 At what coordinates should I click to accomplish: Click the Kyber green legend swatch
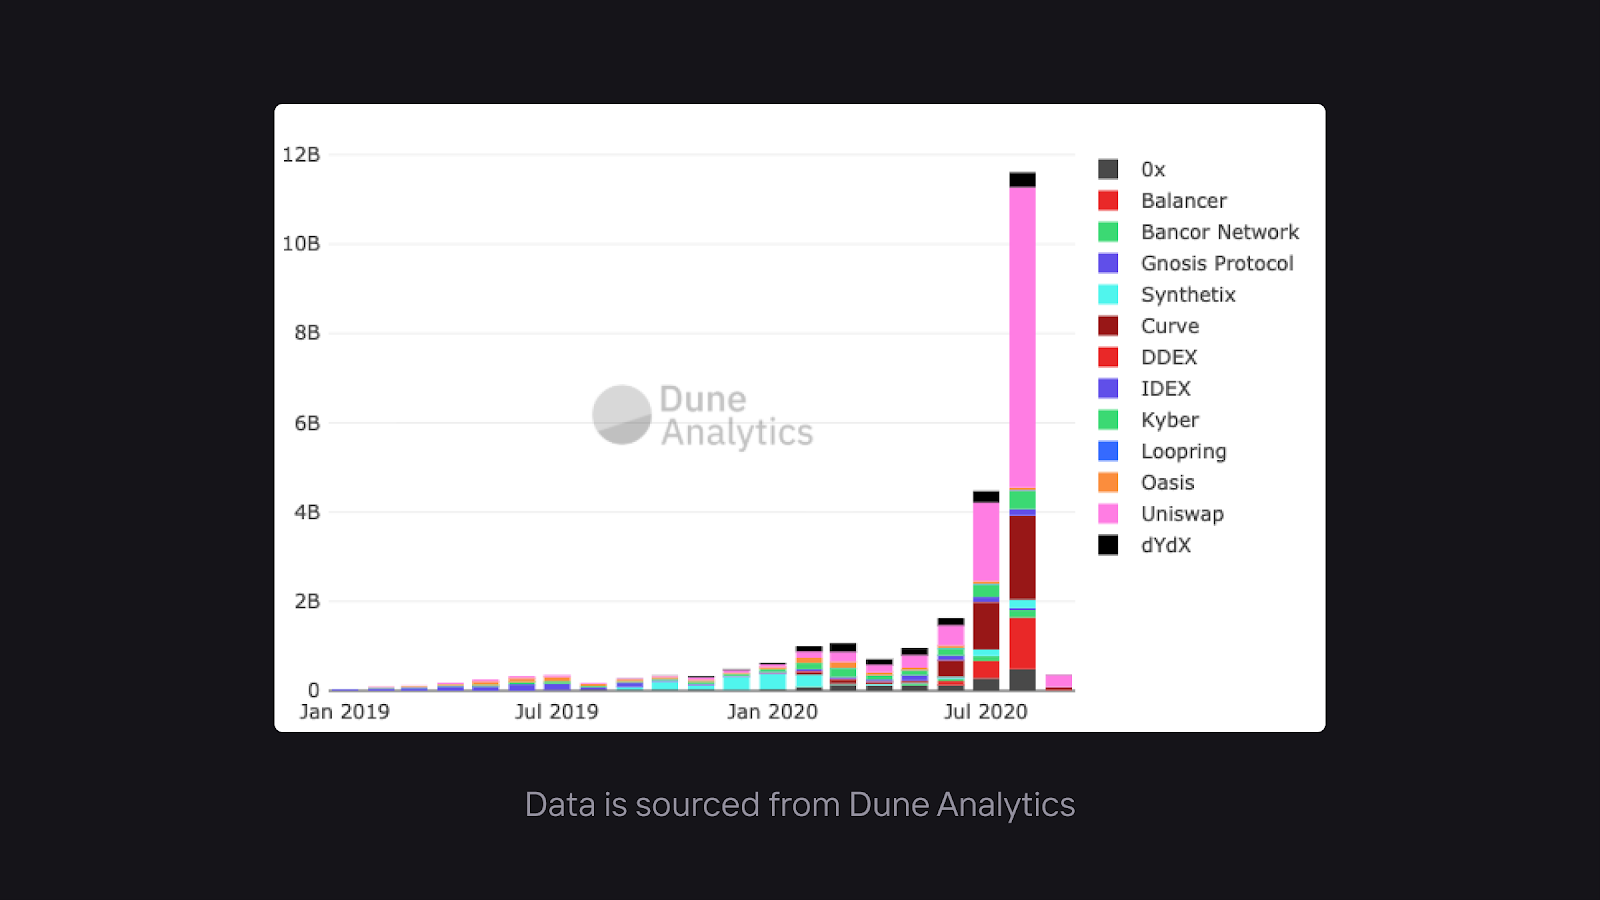pyautogui.click(x=1108, y=420)
